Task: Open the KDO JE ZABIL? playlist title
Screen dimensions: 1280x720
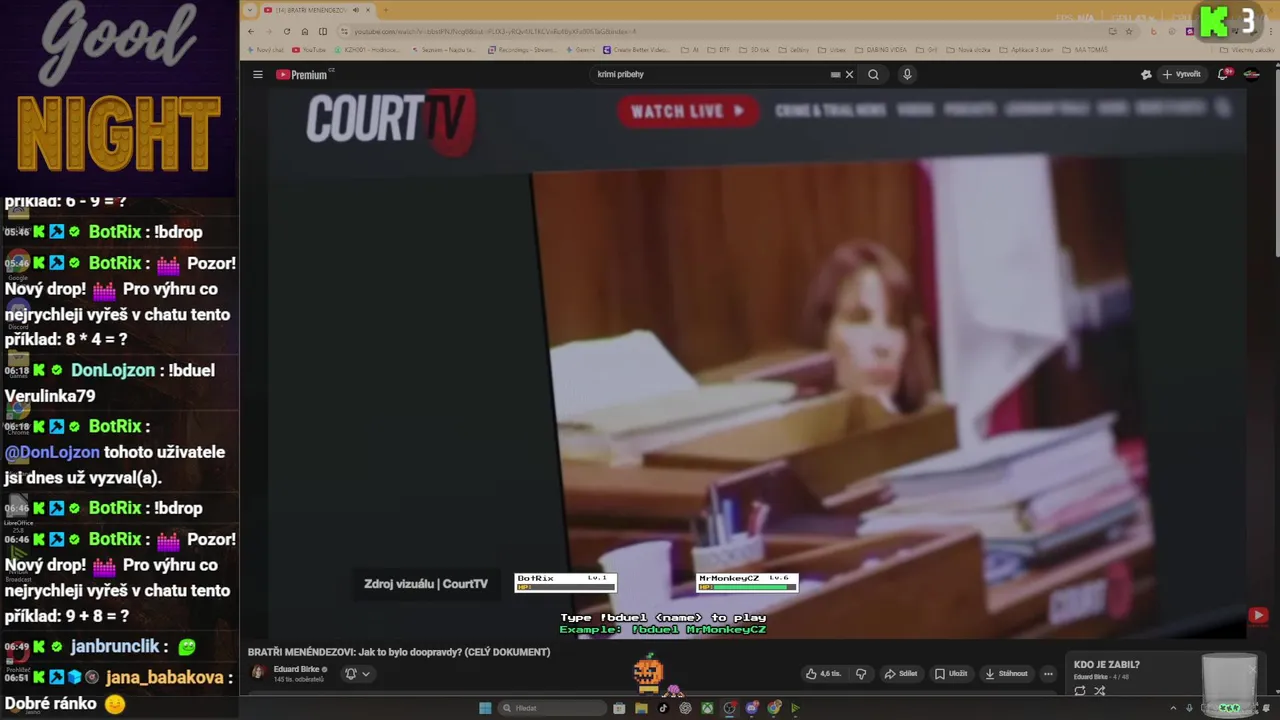Action: [1106, 665]
